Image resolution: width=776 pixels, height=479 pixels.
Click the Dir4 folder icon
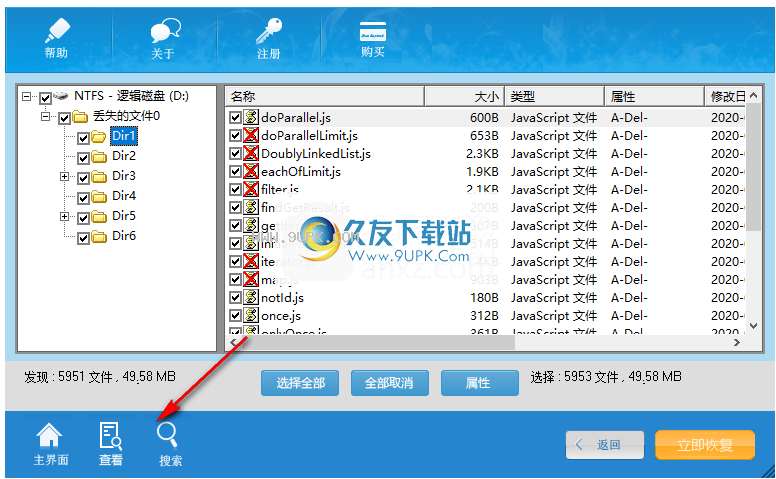coord(99,196)
